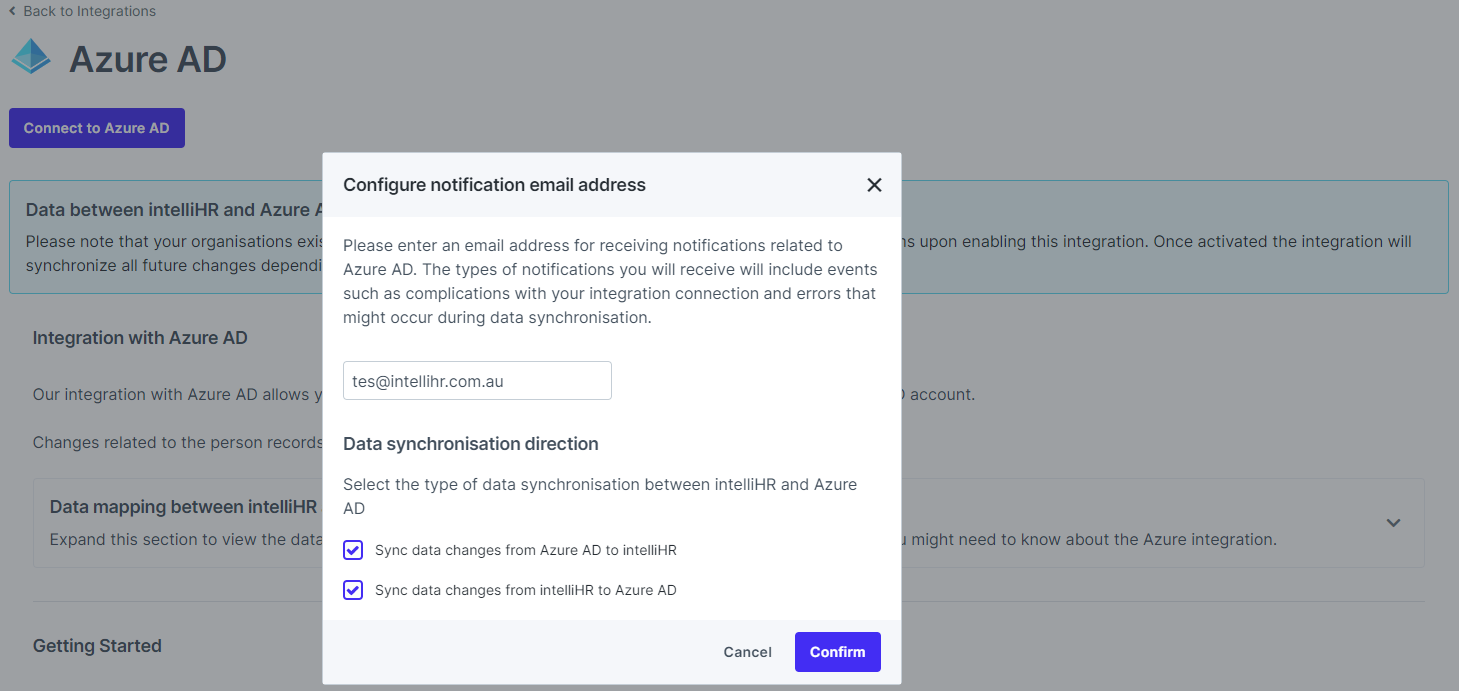Focus the notification email address field

[477, 381]
